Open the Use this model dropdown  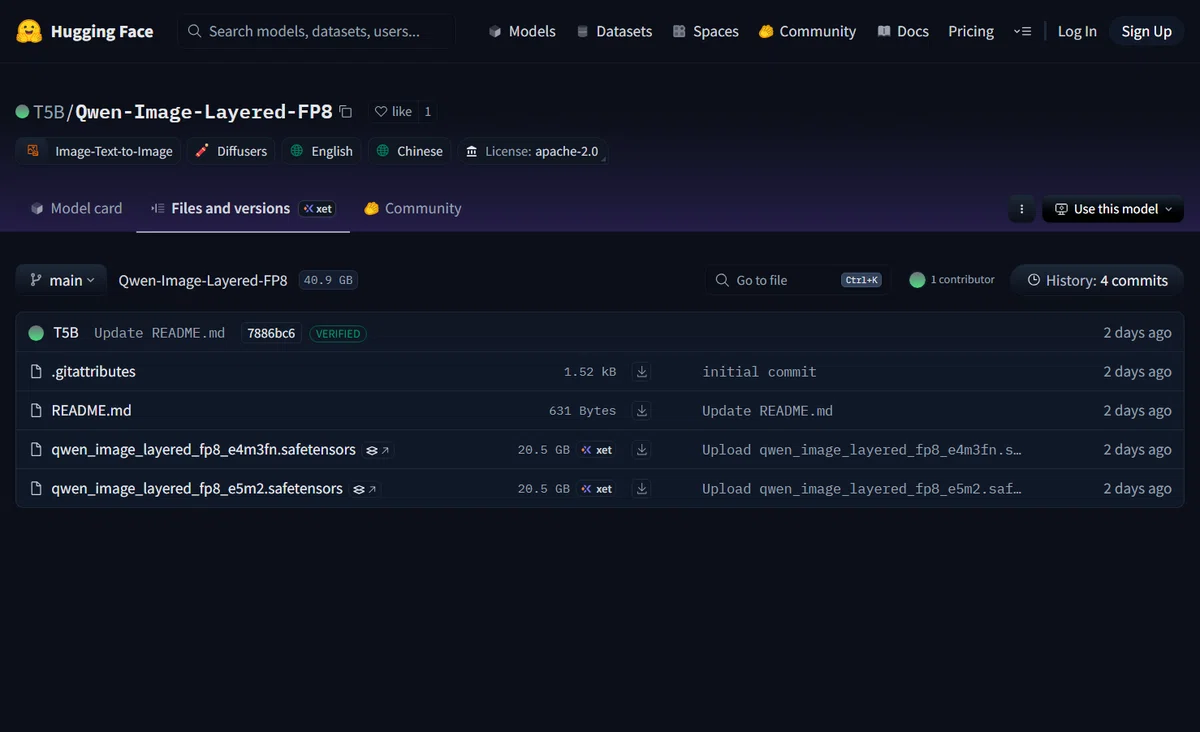pyautogui.click(x=1113, y=209)
